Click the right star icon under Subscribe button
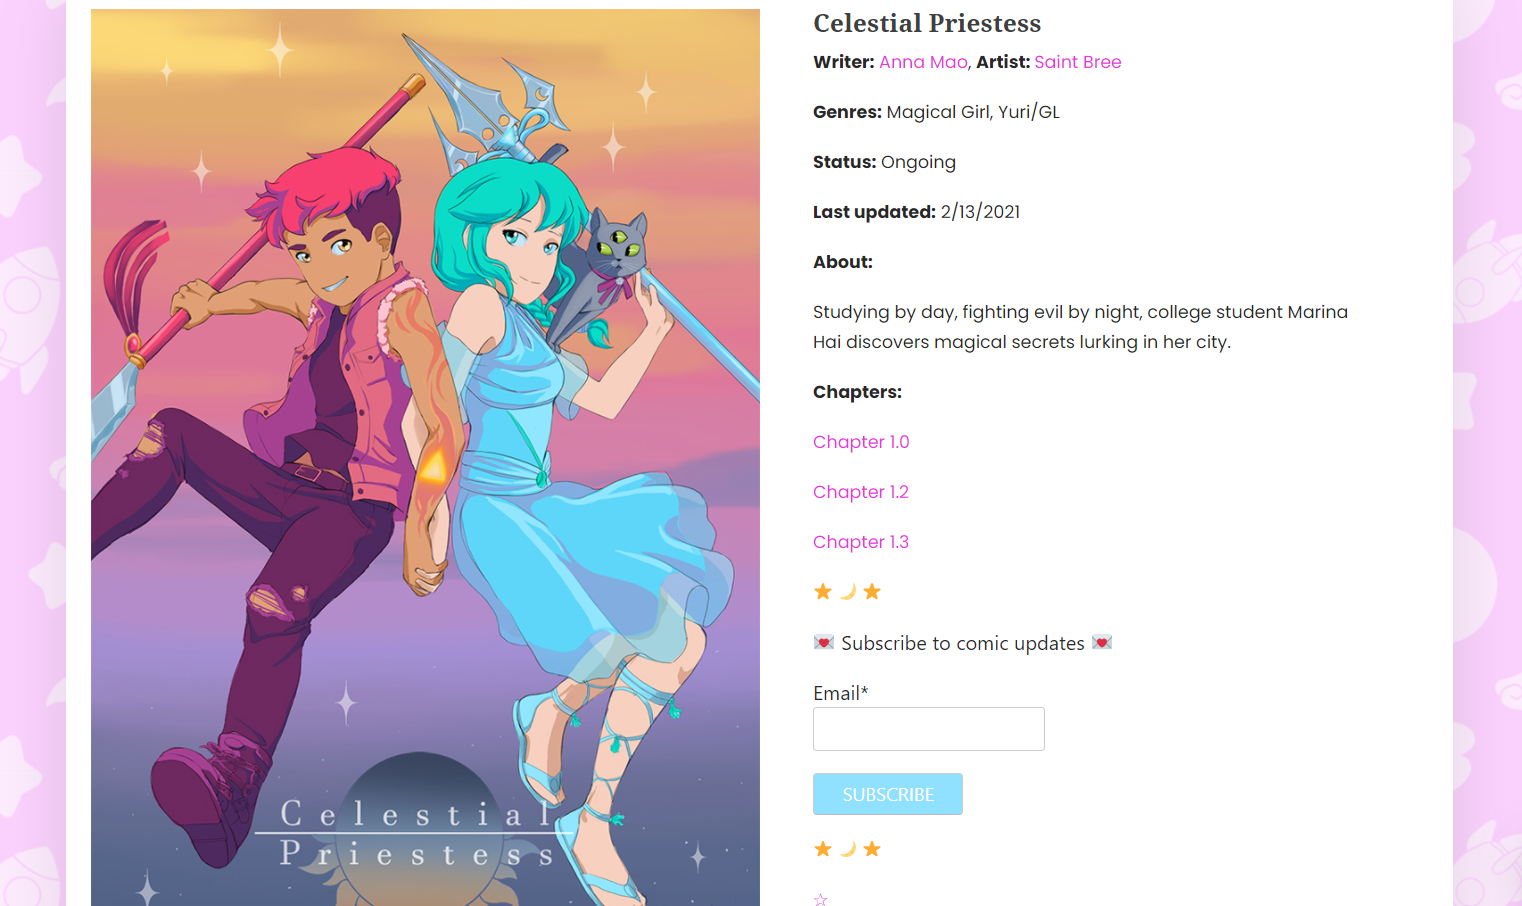 tap(872, 849)
